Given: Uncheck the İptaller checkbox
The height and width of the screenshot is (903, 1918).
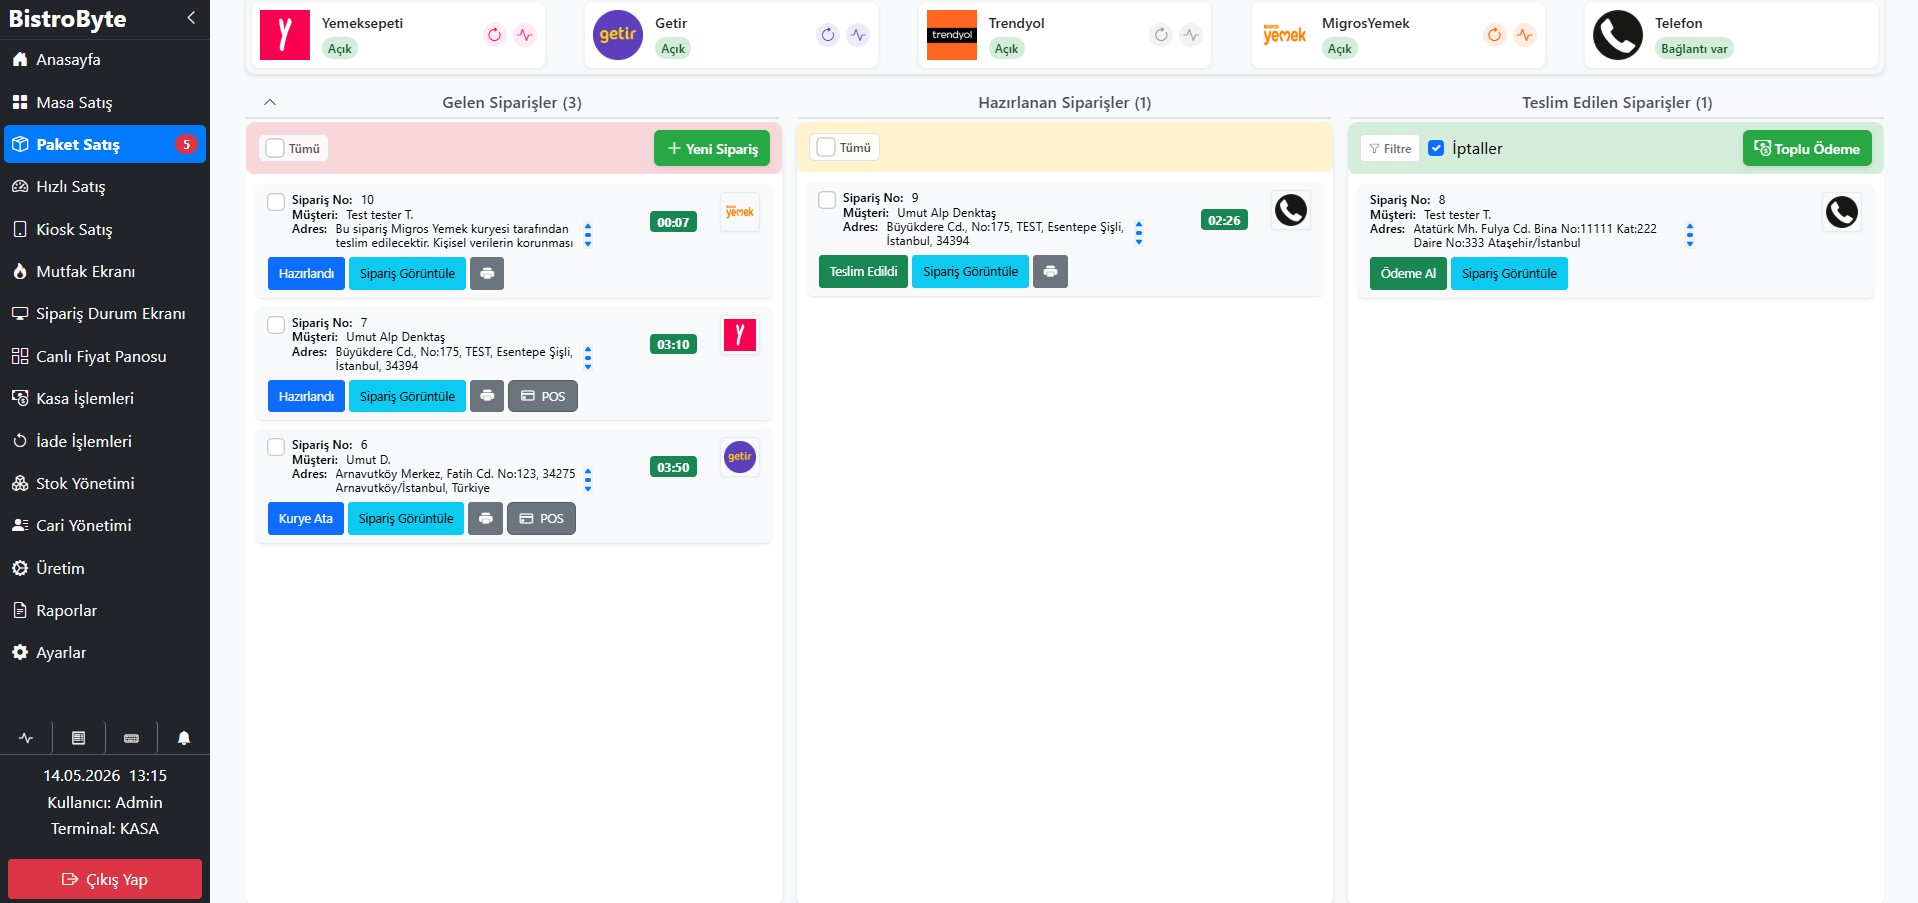Looking at the screenshot, I should pos(1436,148).
